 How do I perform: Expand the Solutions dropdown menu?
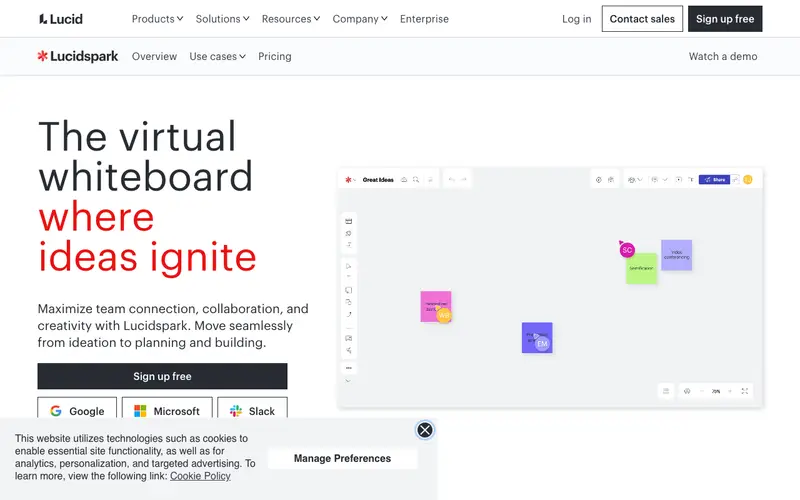pyautogui.click(x=222, y=19)
